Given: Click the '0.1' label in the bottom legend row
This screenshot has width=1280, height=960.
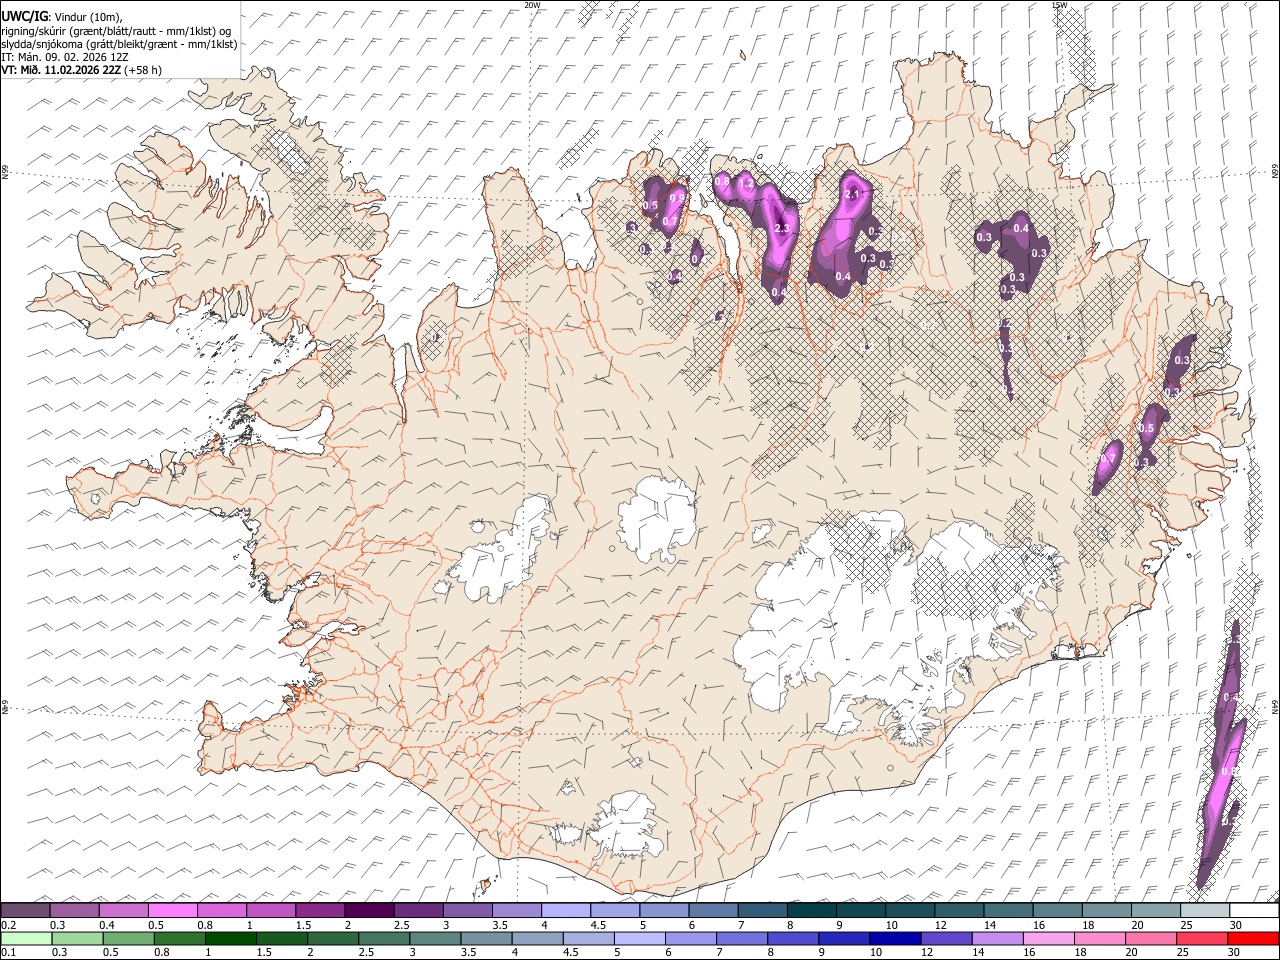Looking at the screenshot, I should (9, 952).
